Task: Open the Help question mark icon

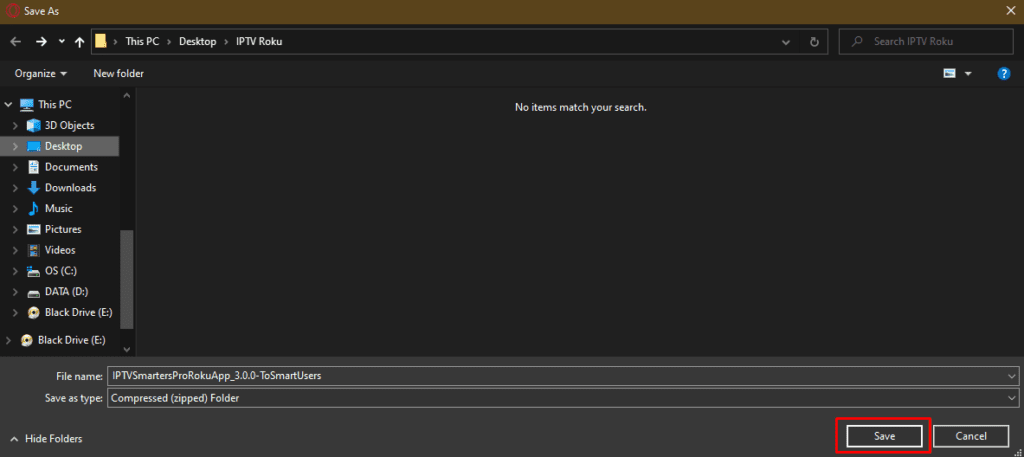Action: click(x=1003, y=74)
